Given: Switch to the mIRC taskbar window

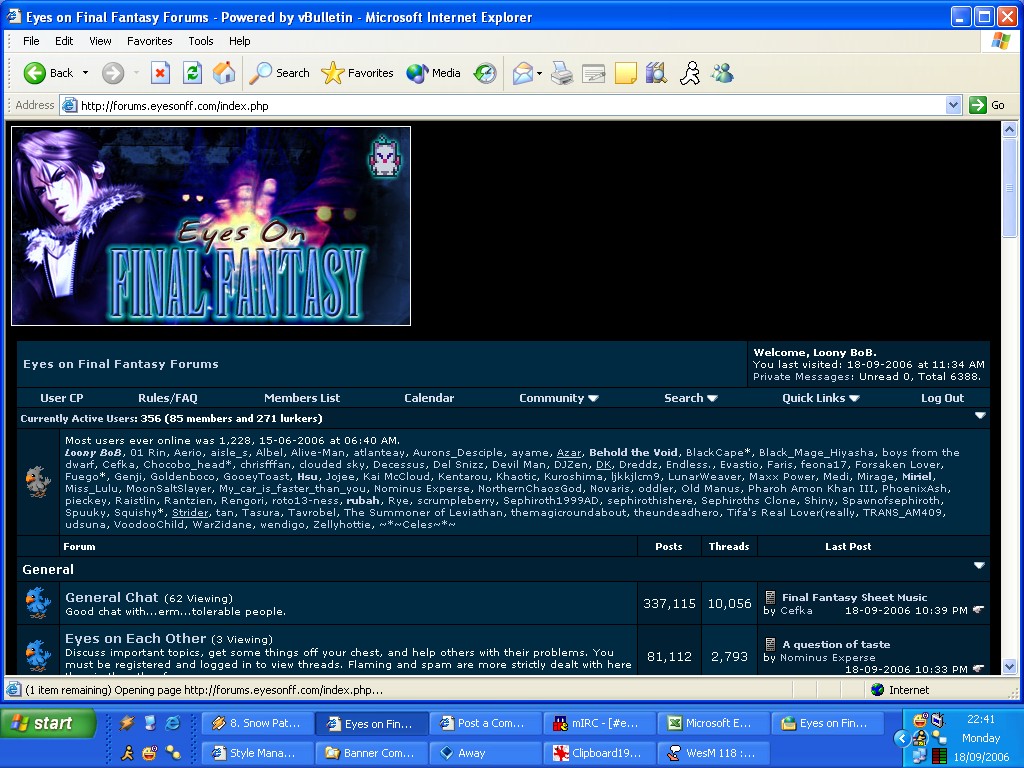Looking at the screenshot, I should point(600,723).
